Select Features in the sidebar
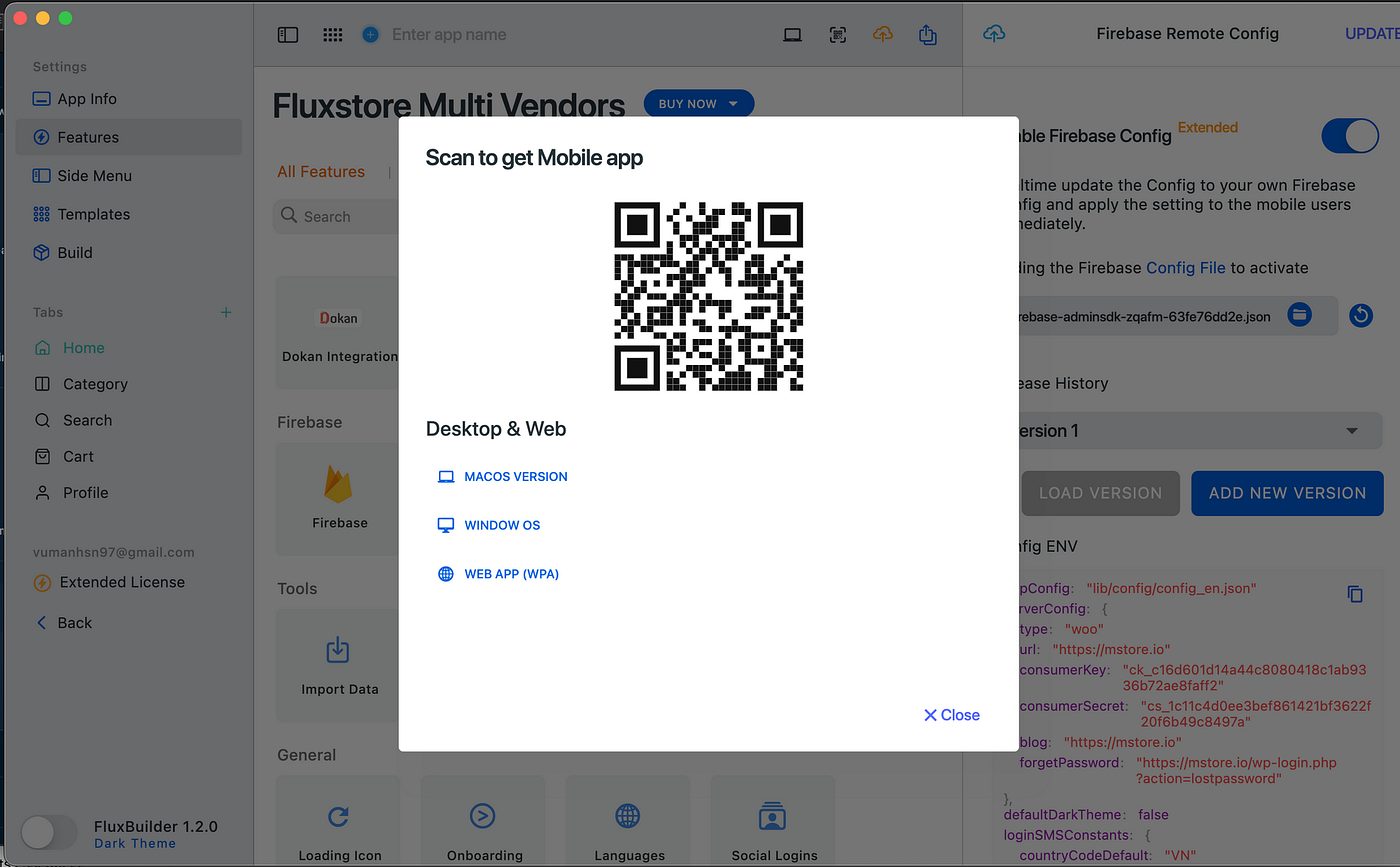Image resolution: width=1400 pixels, height=867 pixels. pos(128,137)
